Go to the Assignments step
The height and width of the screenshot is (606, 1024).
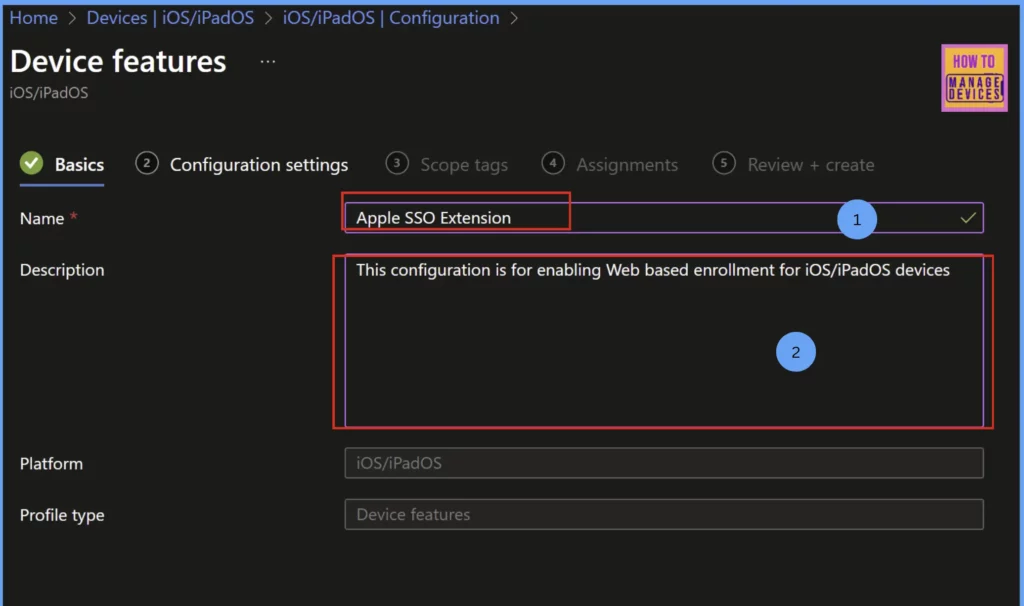pyautogui.click(x=626, y=165)
